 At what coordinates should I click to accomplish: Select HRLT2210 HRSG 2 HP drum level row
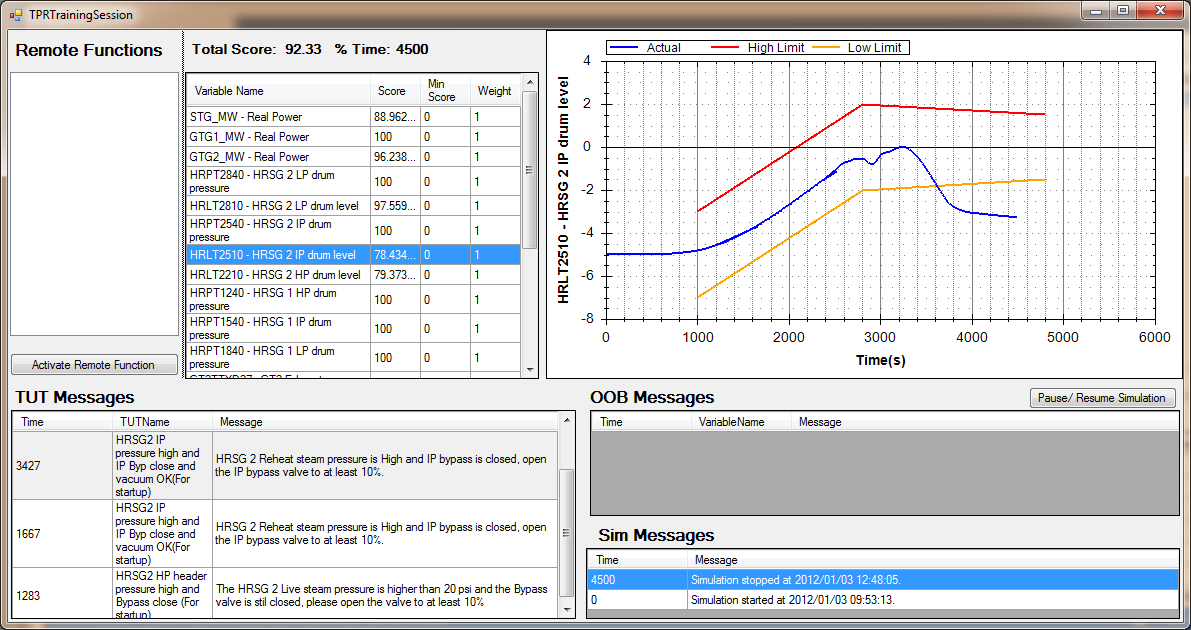(278, 275)
